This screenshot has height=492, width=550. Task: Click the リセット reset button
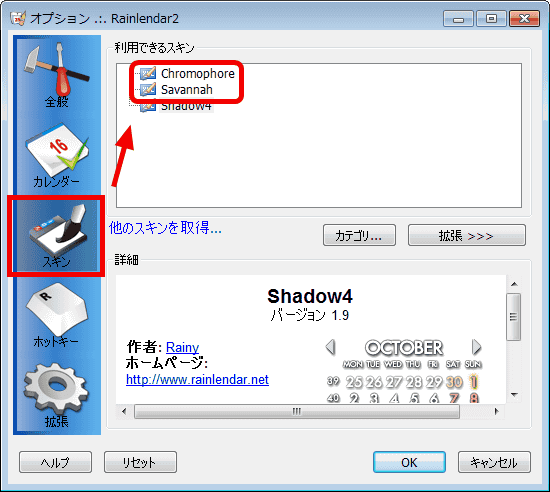[140, 462]
